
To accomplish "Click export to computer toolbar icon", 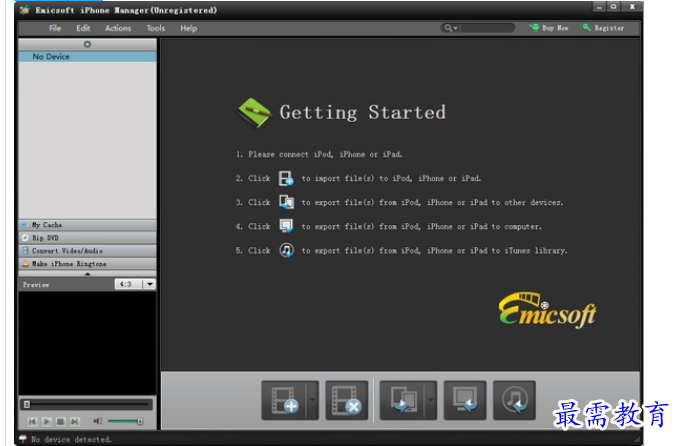I will (465, 400).
